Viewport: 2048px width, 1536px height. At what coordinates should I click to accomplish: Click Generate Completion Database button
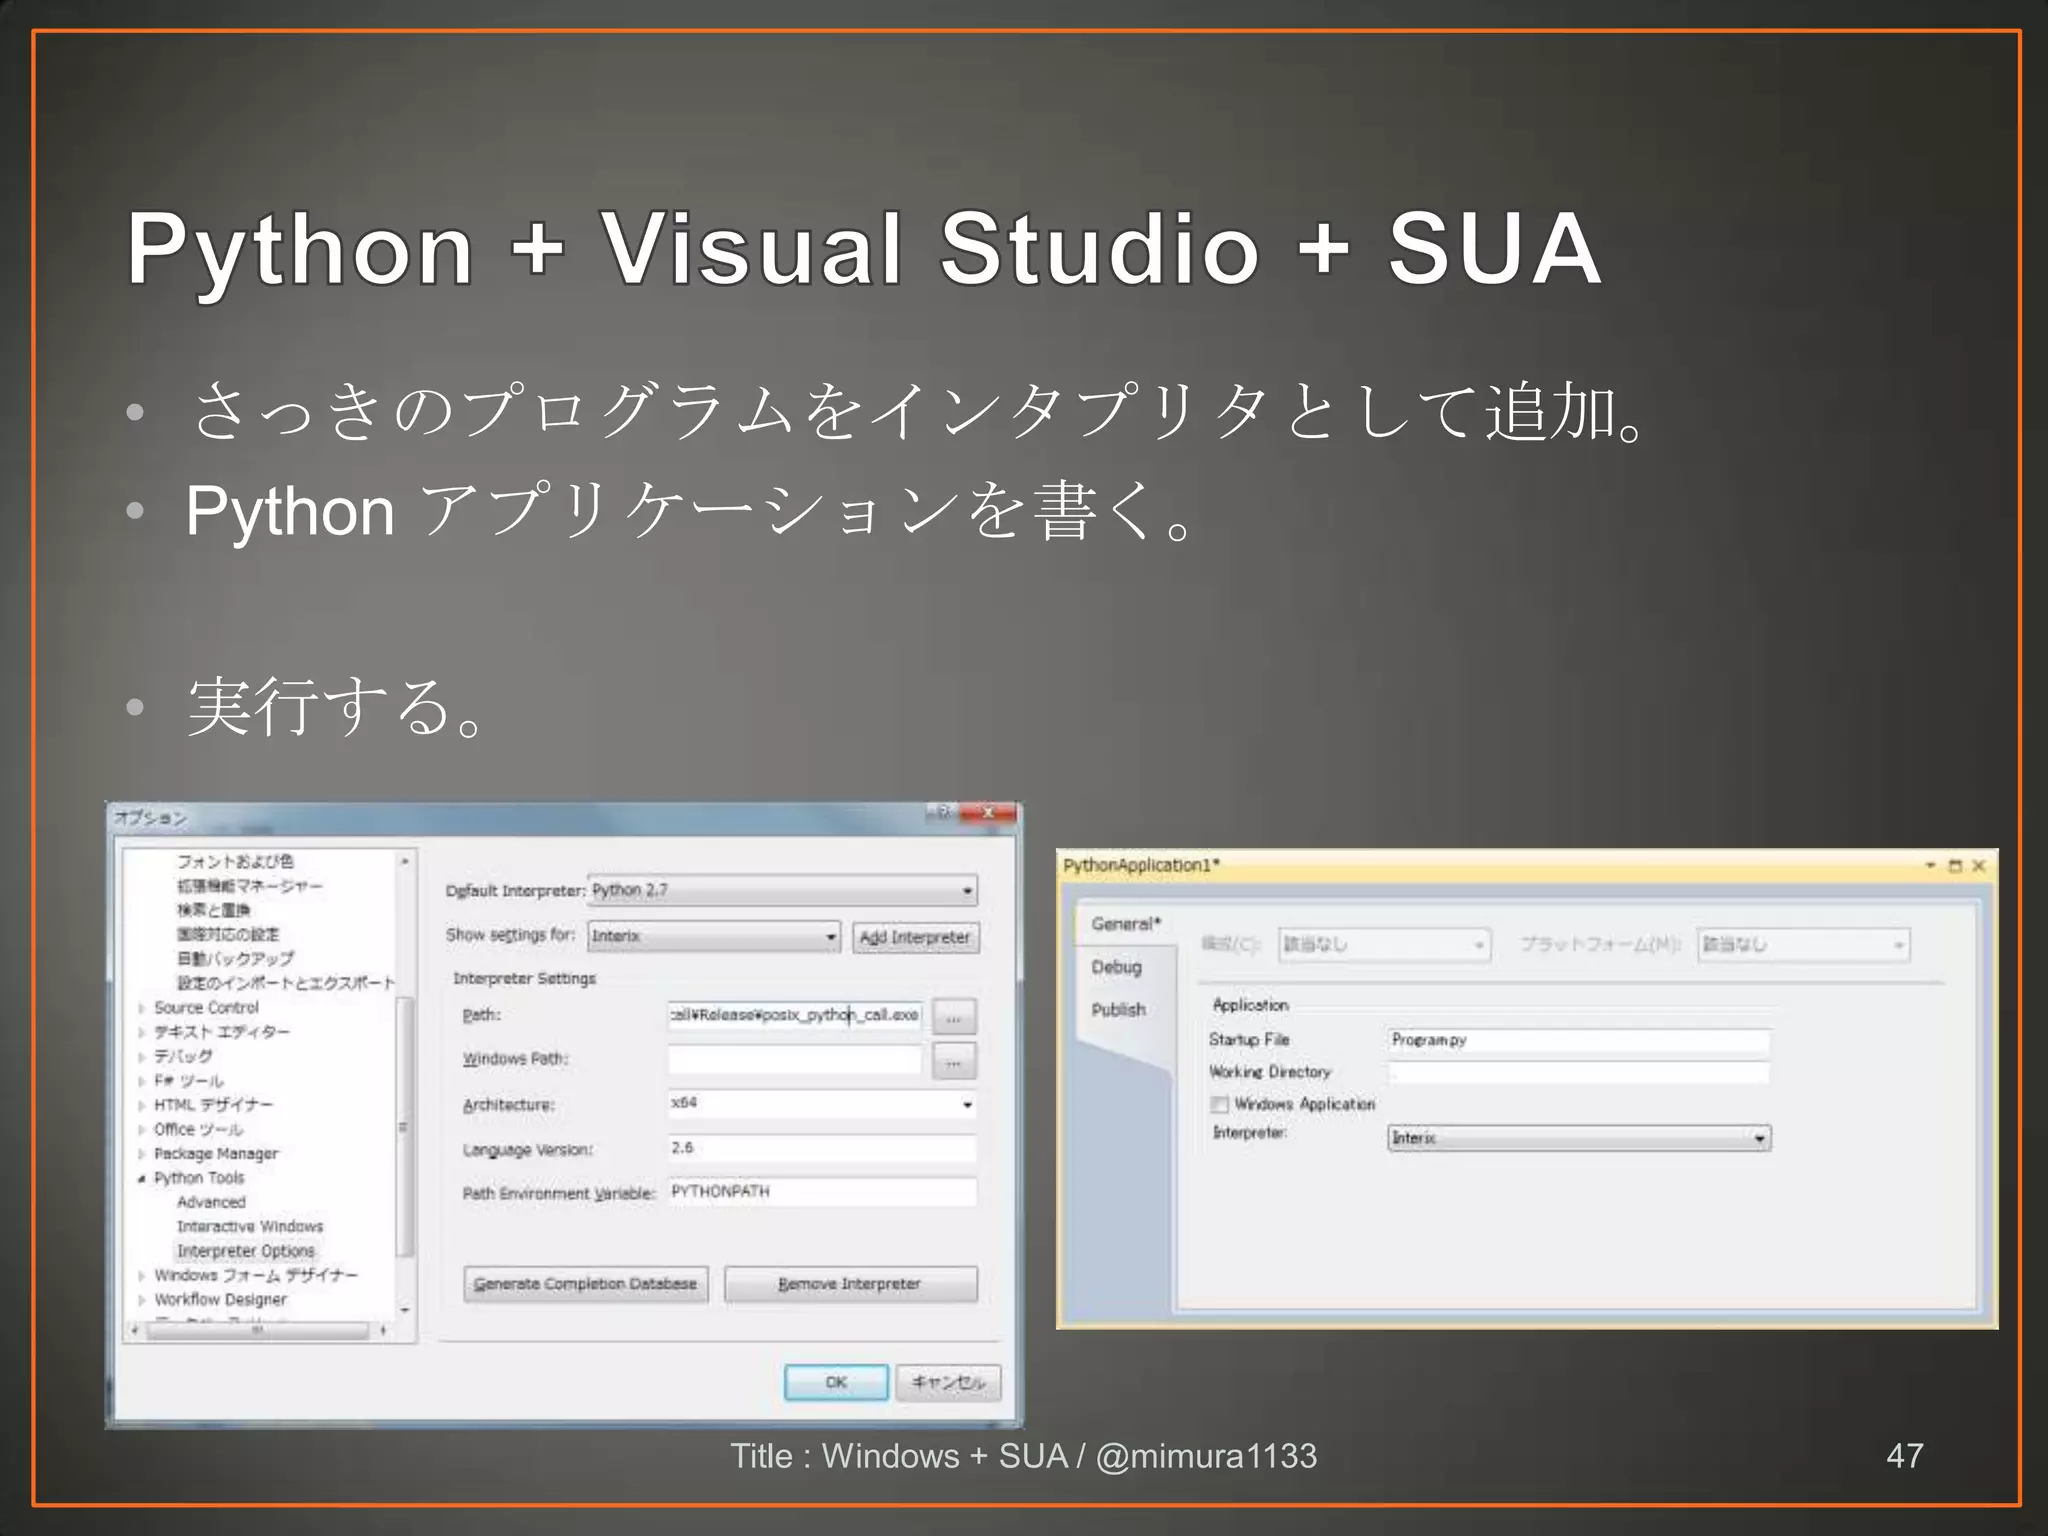(x=586, y=1284)
